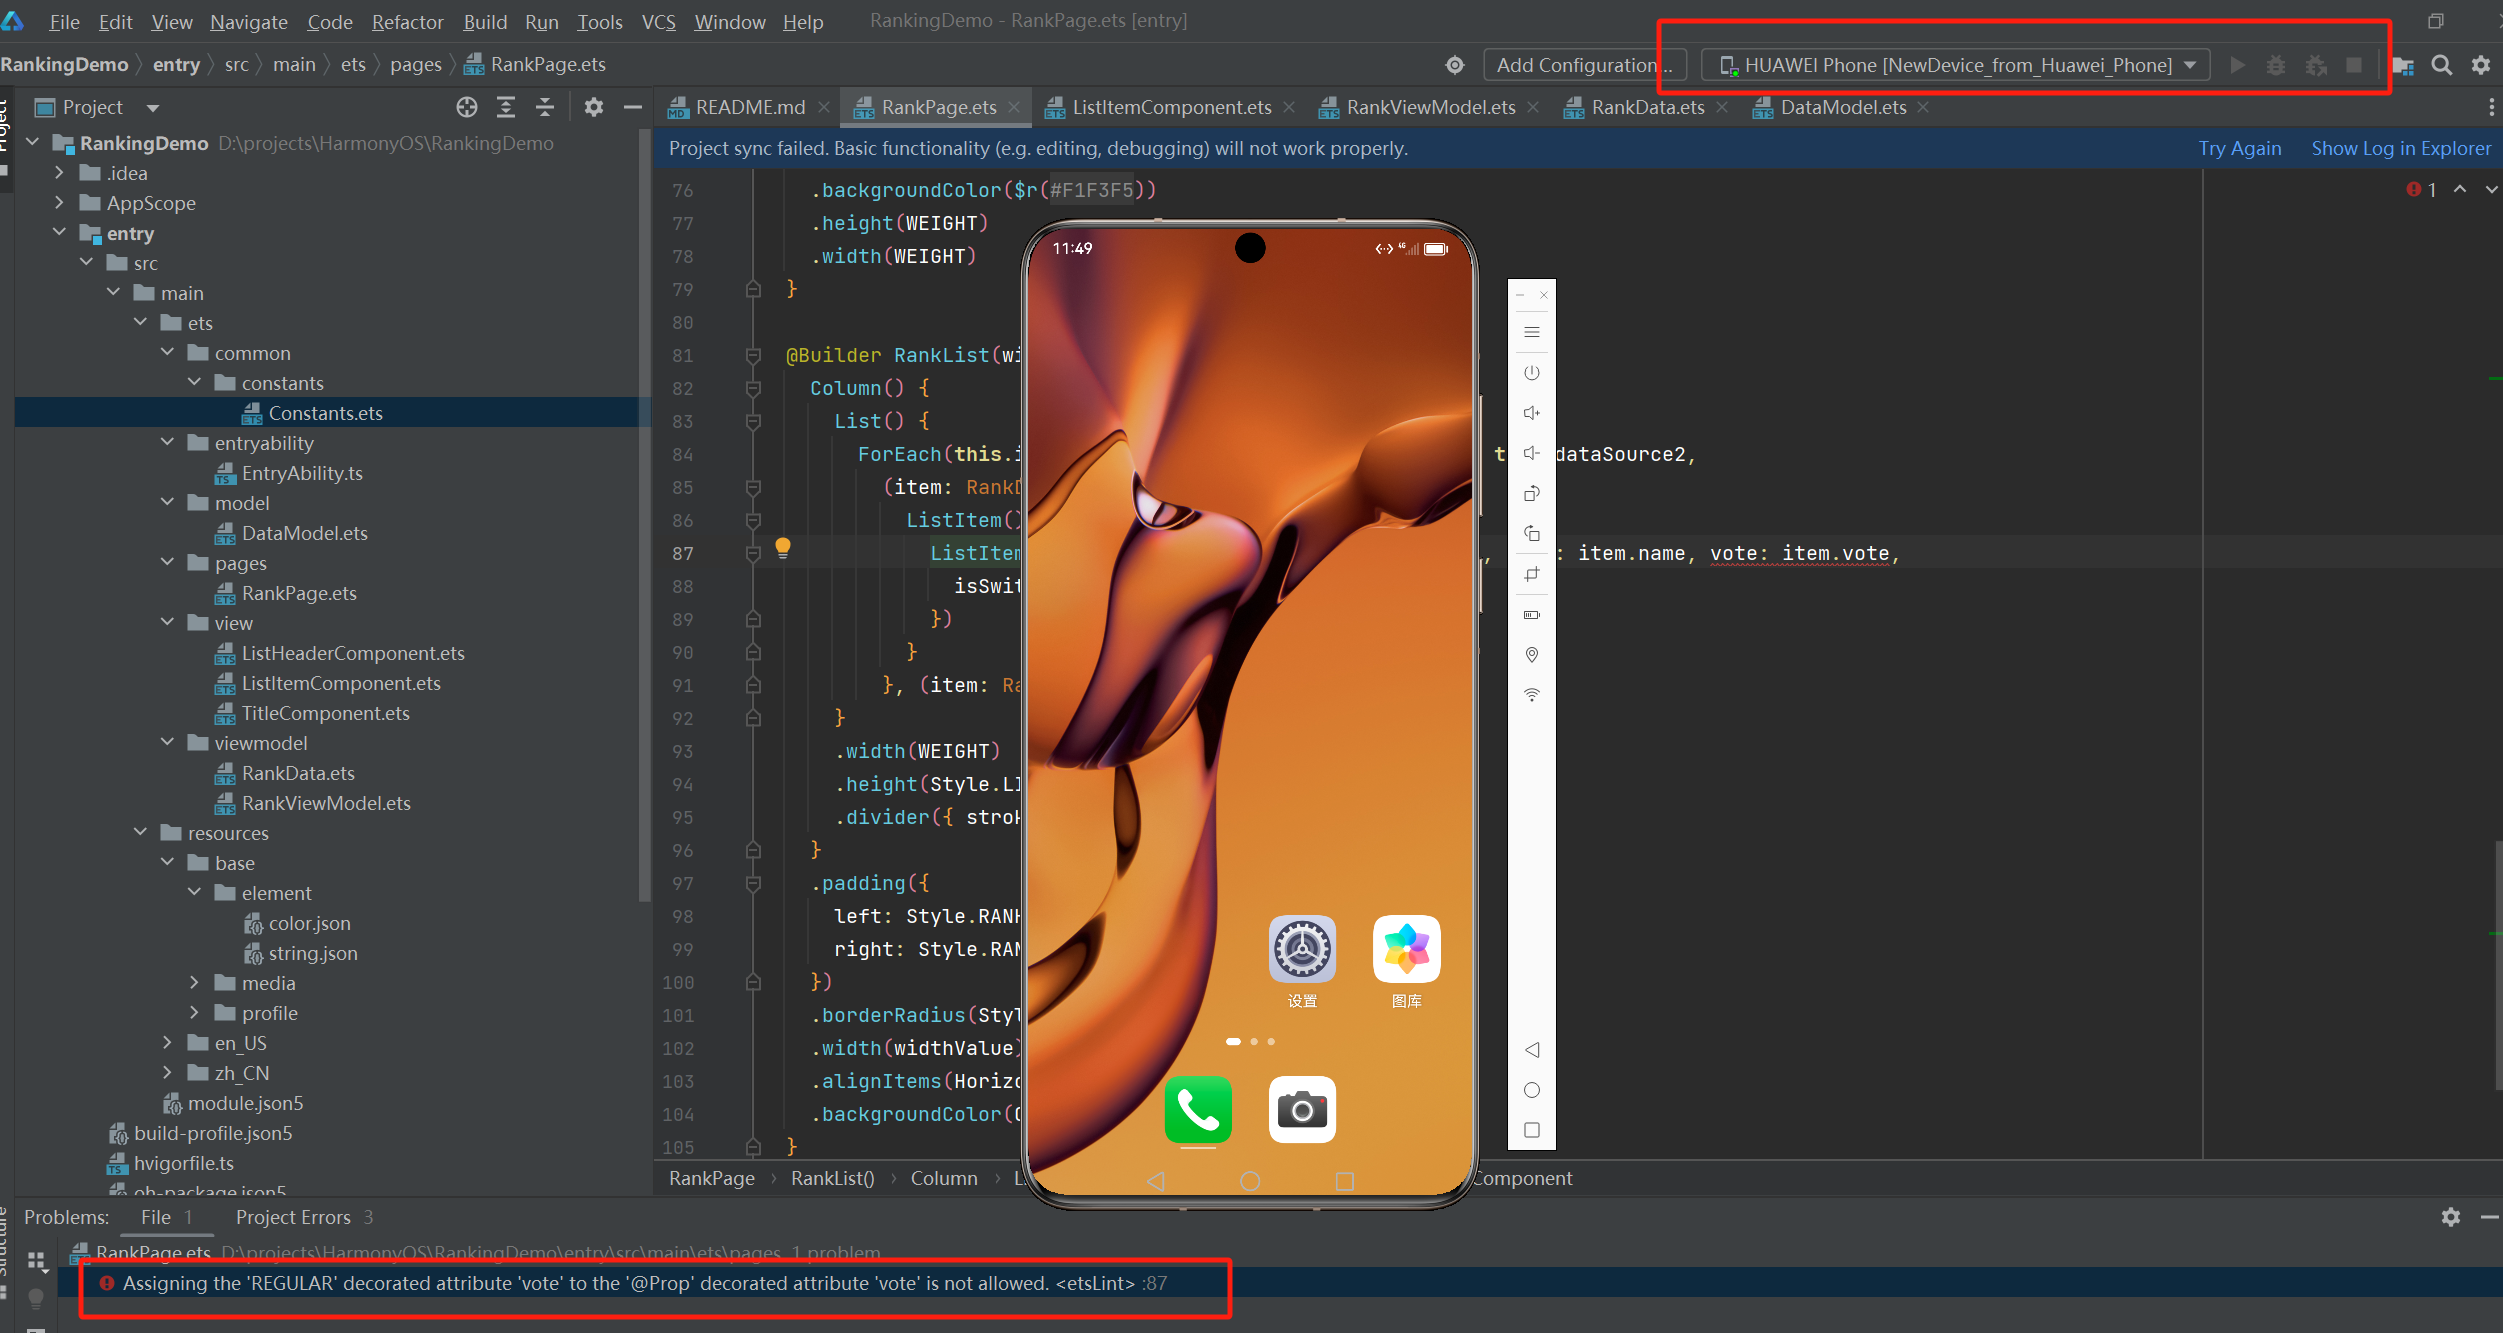Open the emulator sidebar hamburger menu
This screenshot has height=1333, width=2503.
1531,332
